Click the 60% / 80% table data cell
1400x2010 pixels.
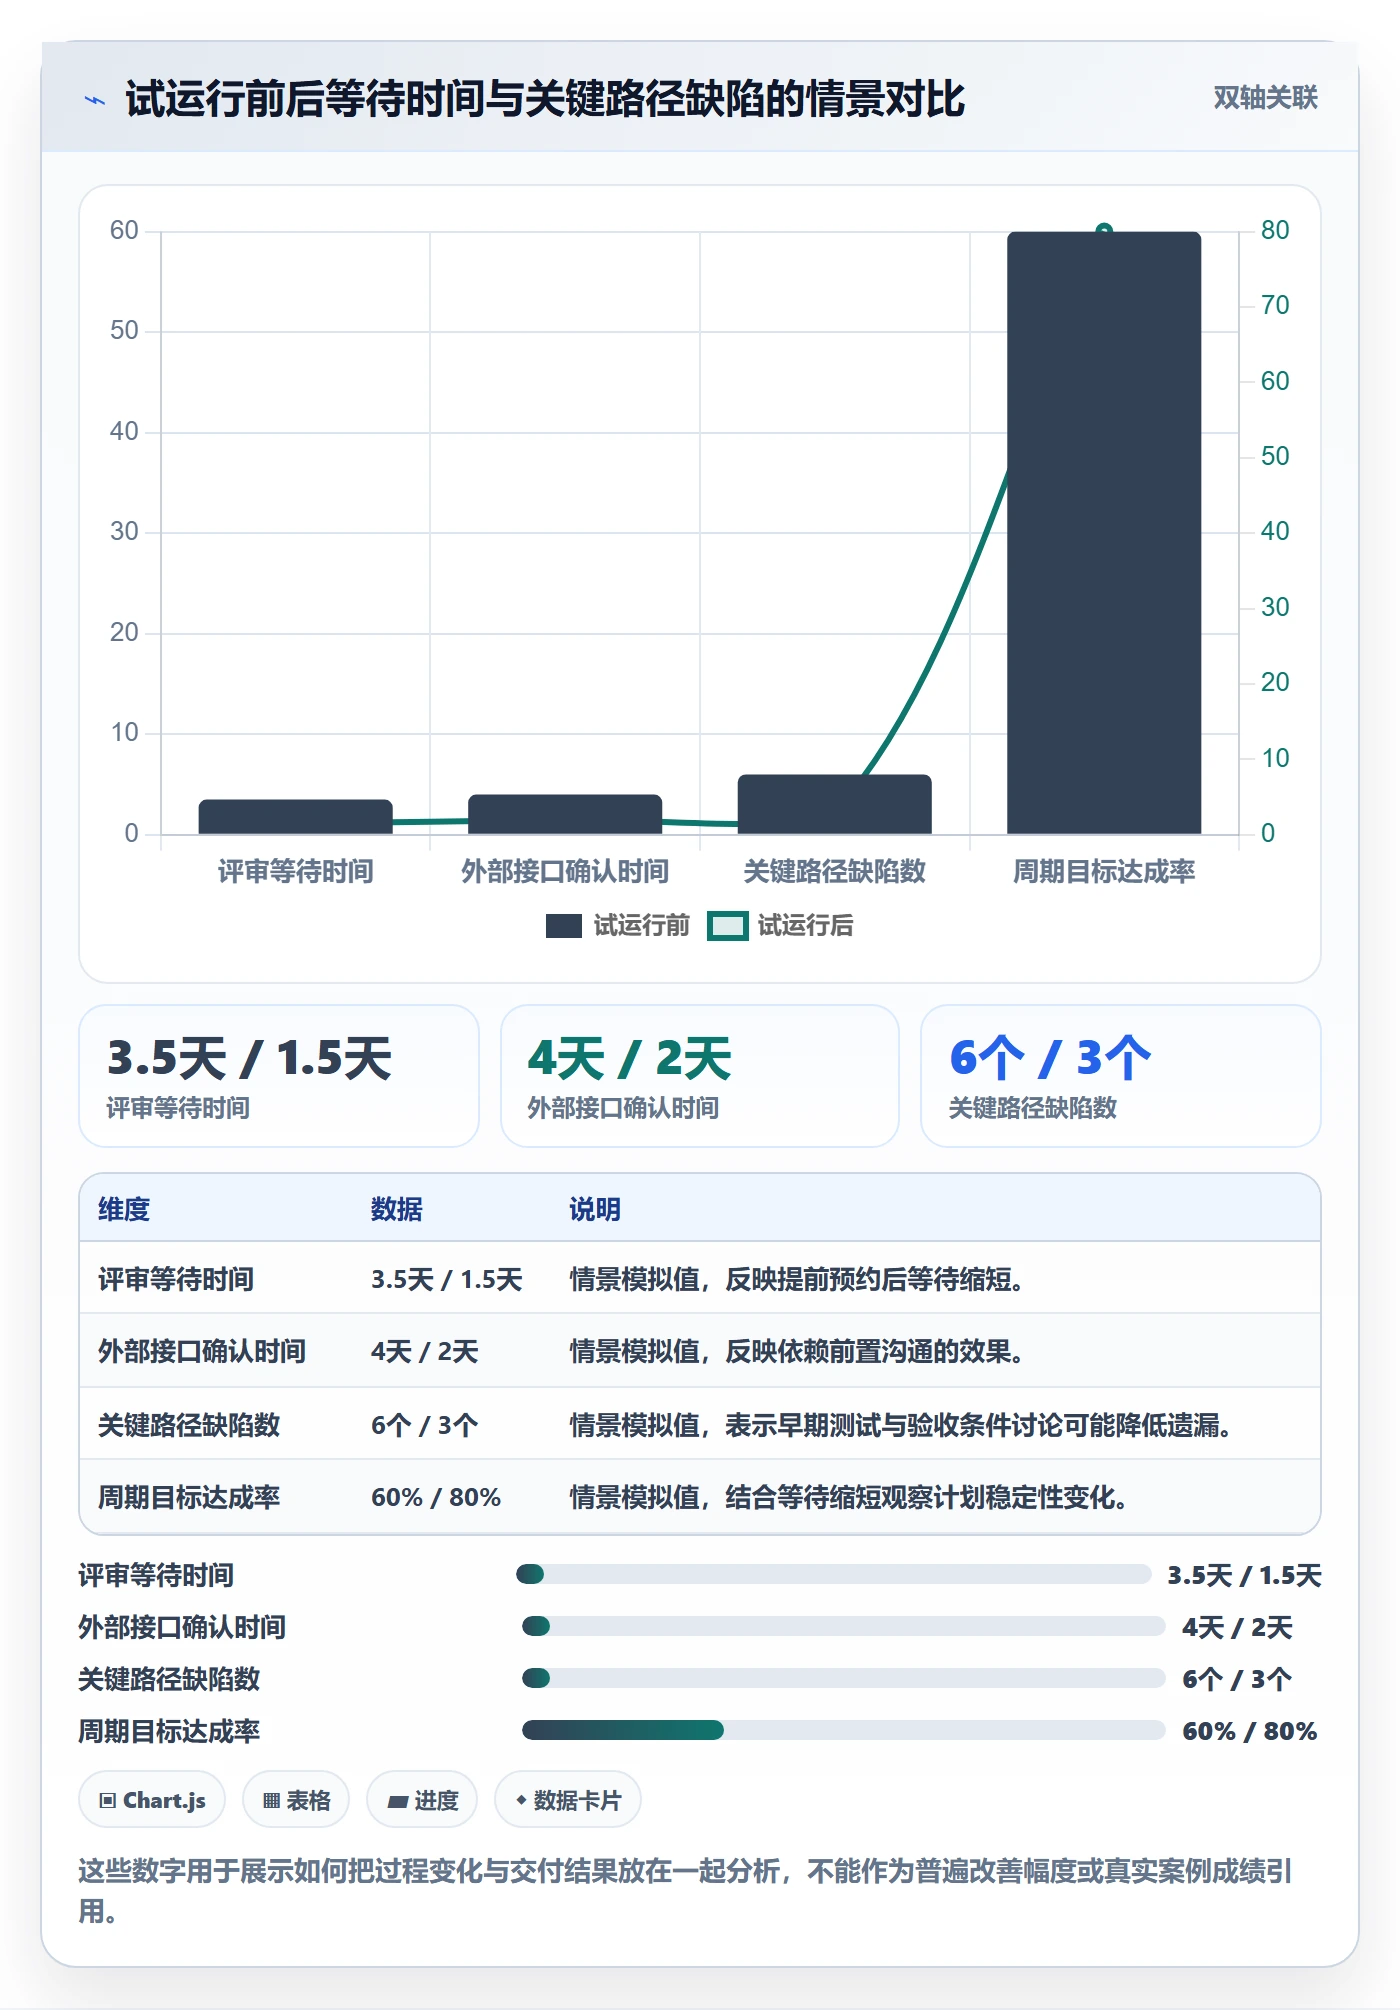436,1497
